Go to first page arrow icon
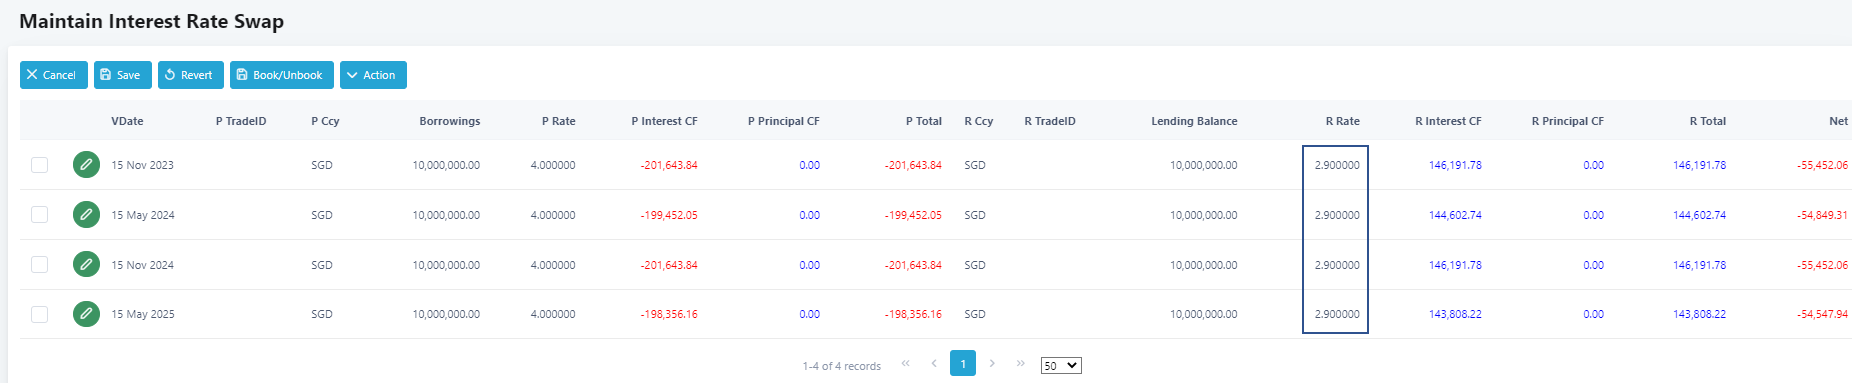 coord(905,363)
